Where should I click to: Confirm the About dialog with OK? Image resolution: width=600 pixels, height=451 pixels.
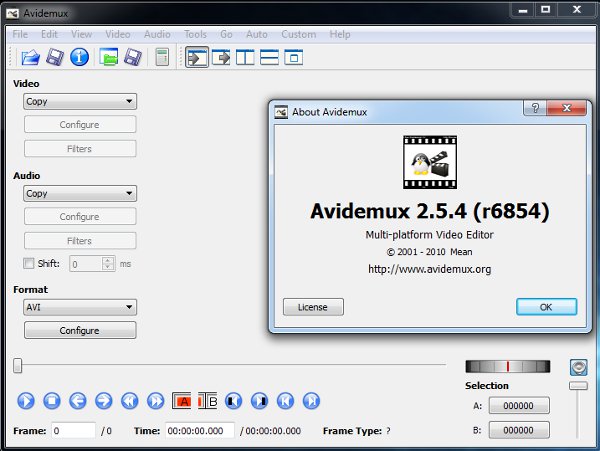546,307
